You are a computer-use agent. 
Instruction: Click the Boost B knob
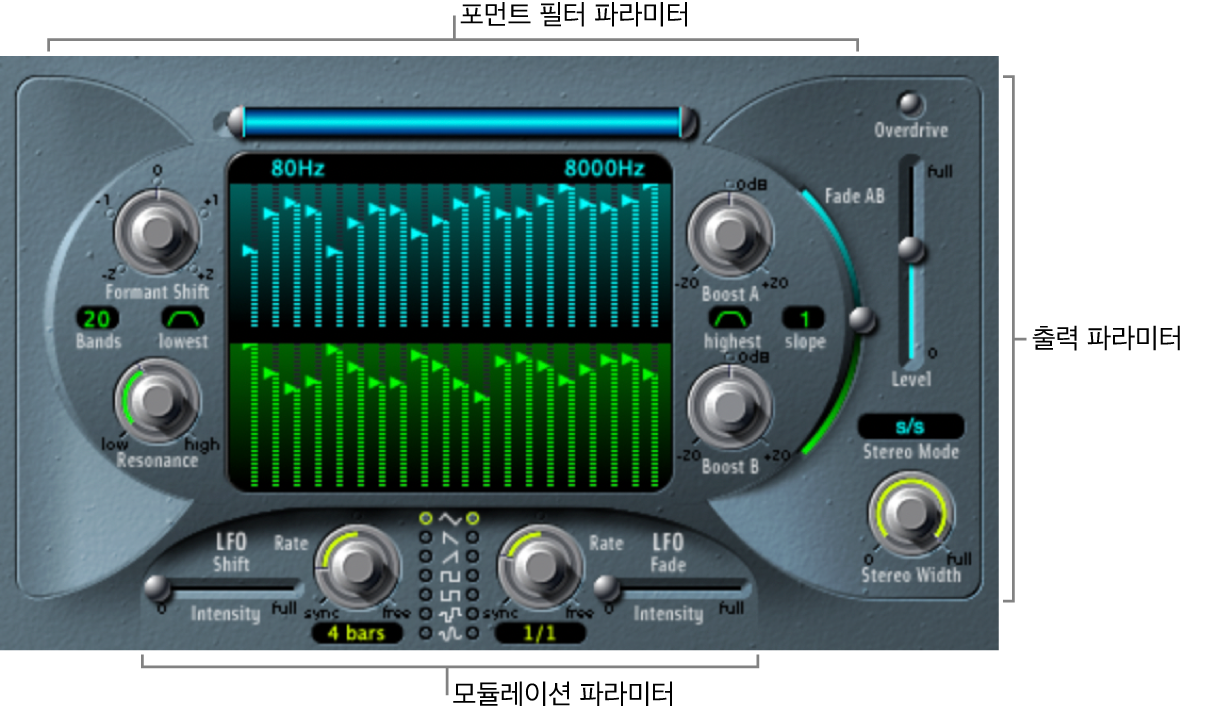730,407
